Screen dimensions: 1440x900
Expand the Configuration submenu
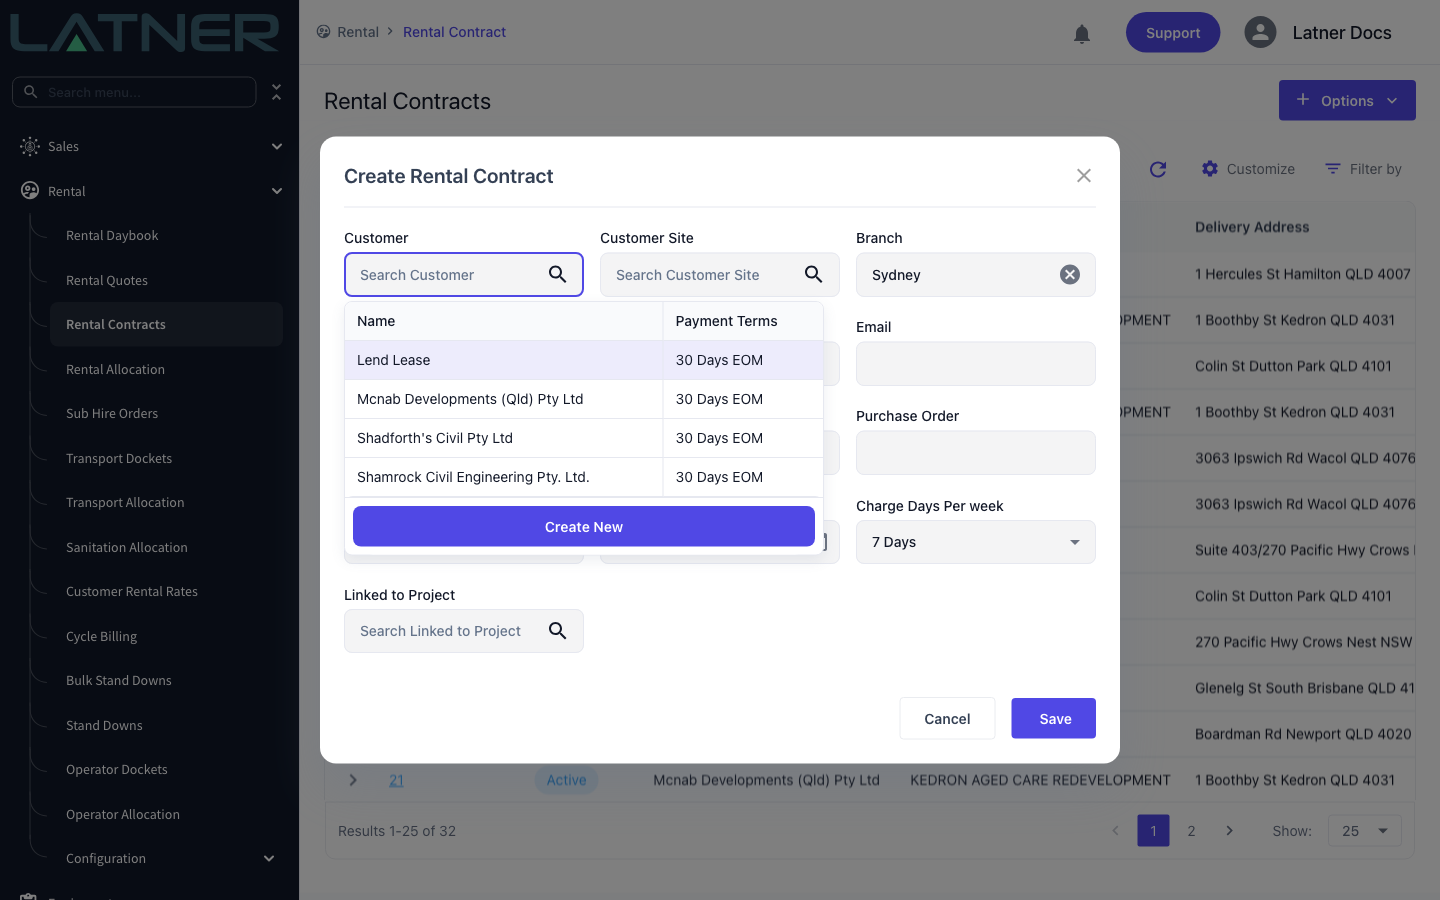(x=269, y=858)
